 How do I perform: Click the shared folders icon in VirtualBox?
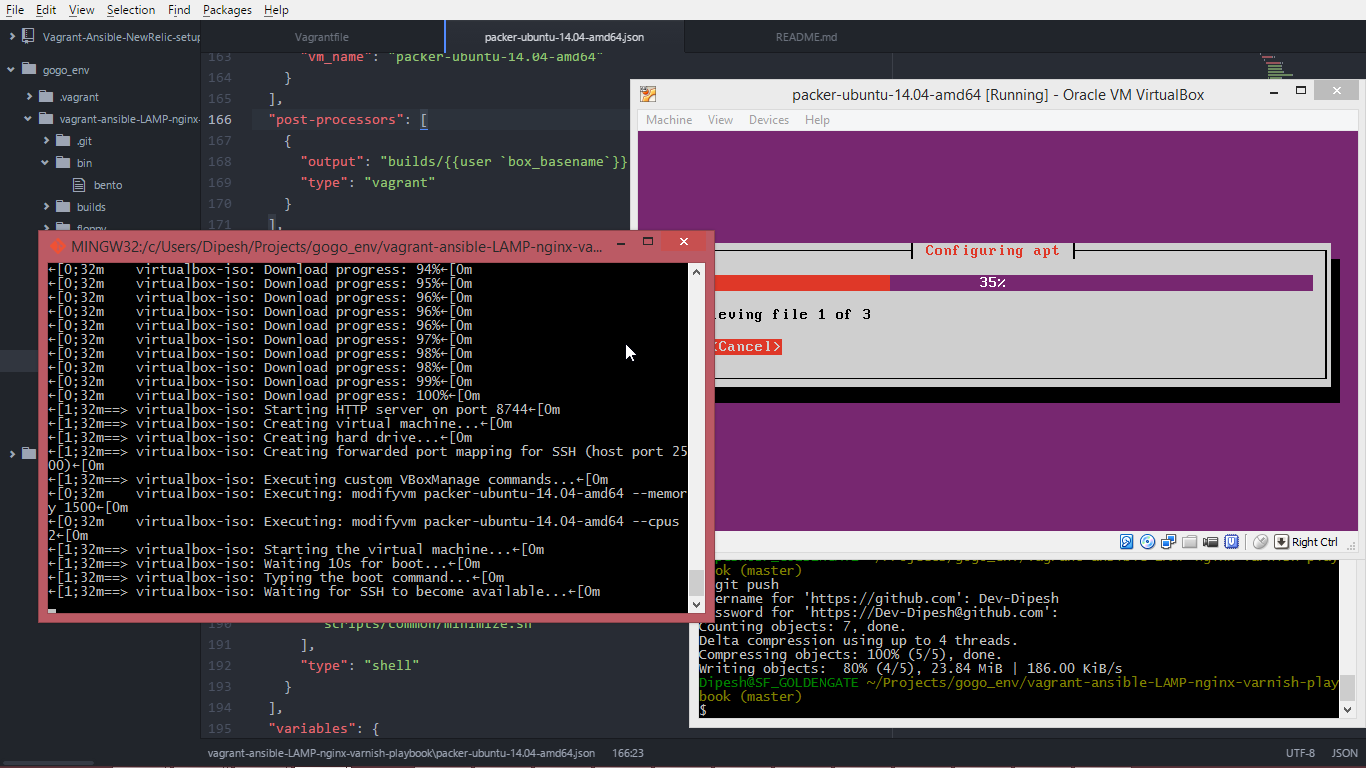click(x=1190, y=542)
